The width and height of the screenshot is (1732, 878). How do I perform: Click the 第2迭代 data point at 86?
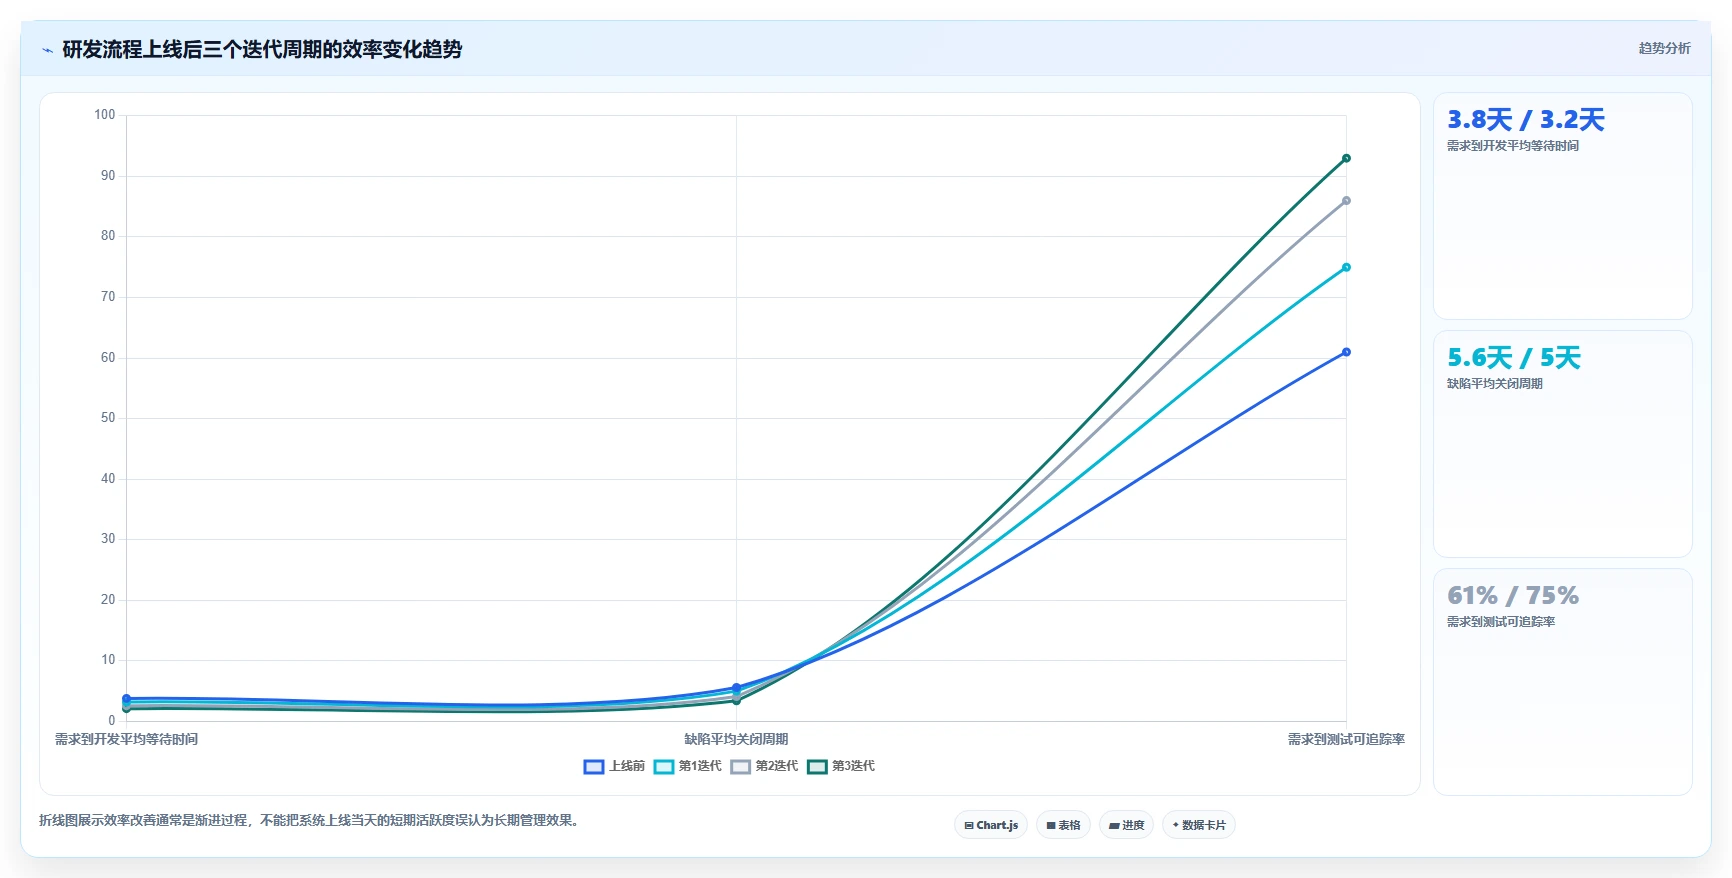tap(1346, 200)
